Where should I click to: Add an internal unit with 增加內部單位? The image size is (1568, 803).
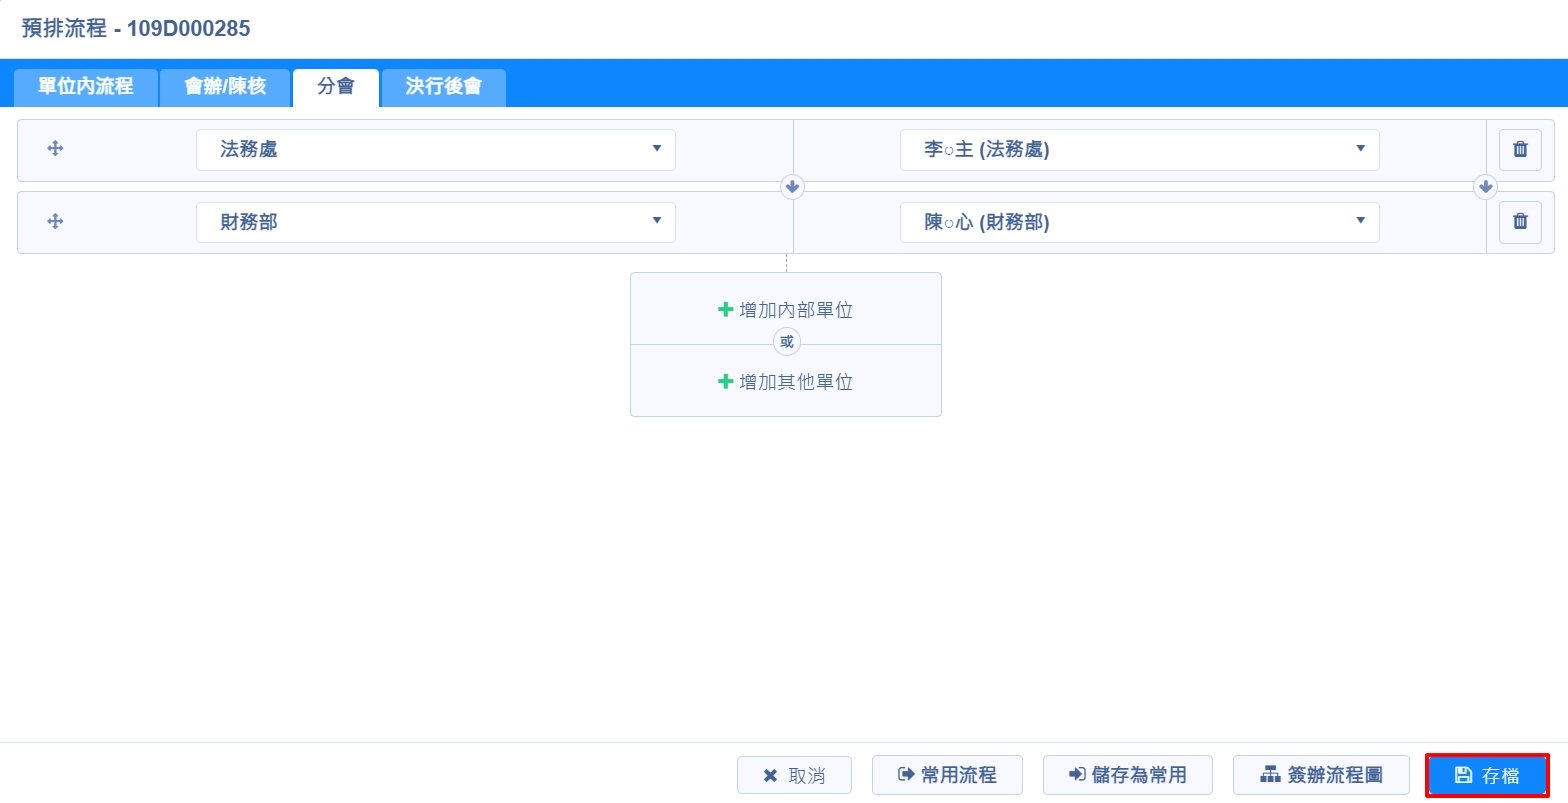tap(786, 310)
